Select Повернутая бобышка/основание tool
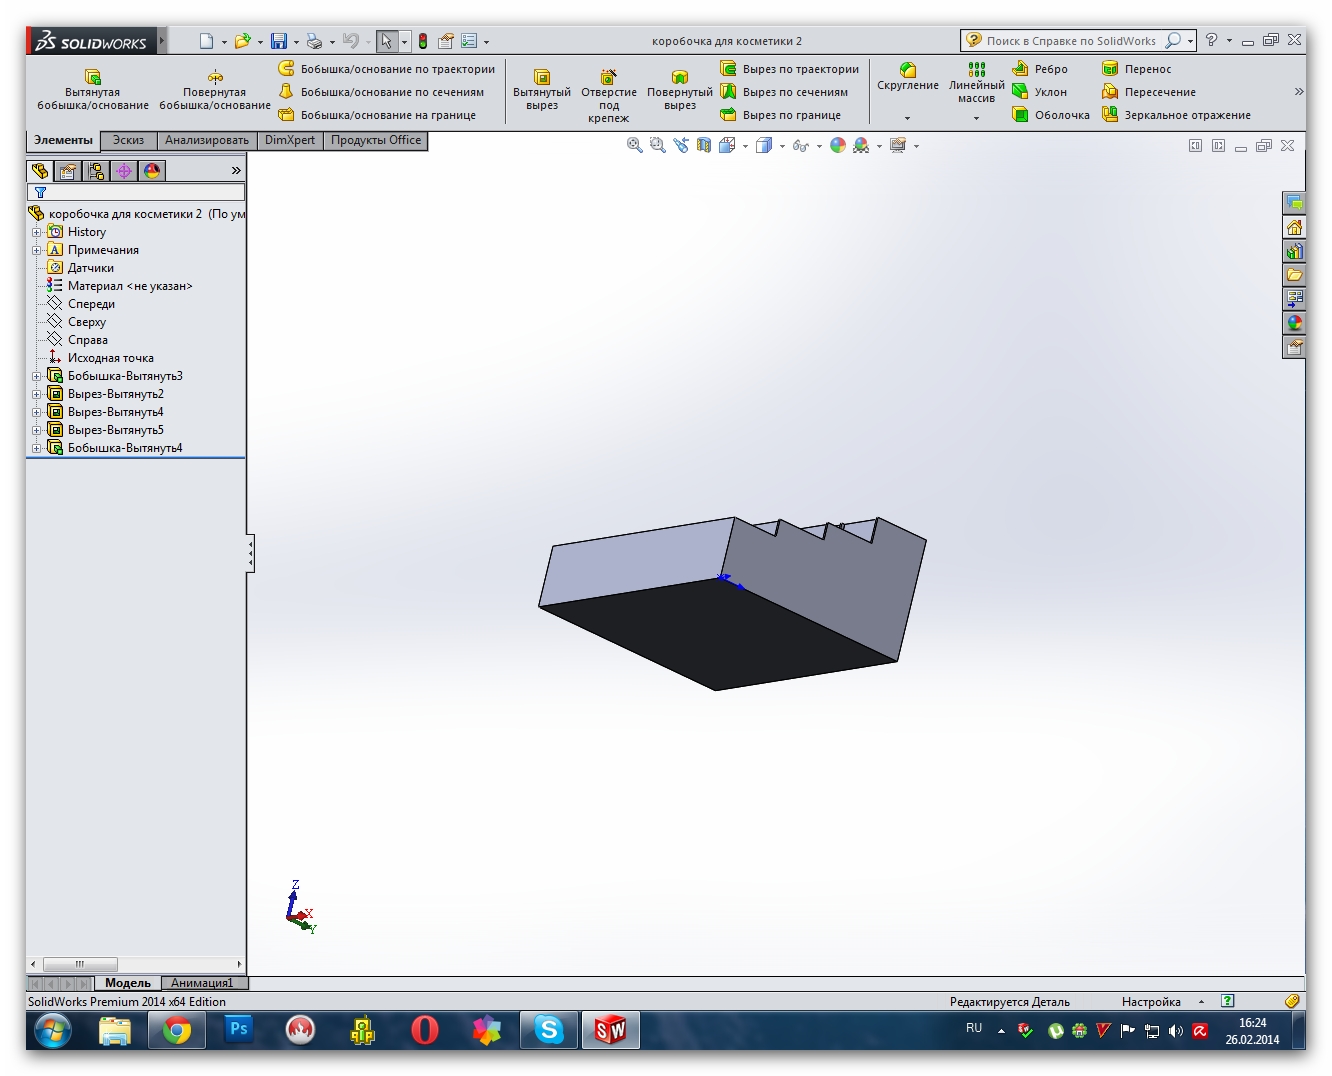 click(x=215, y=90)
